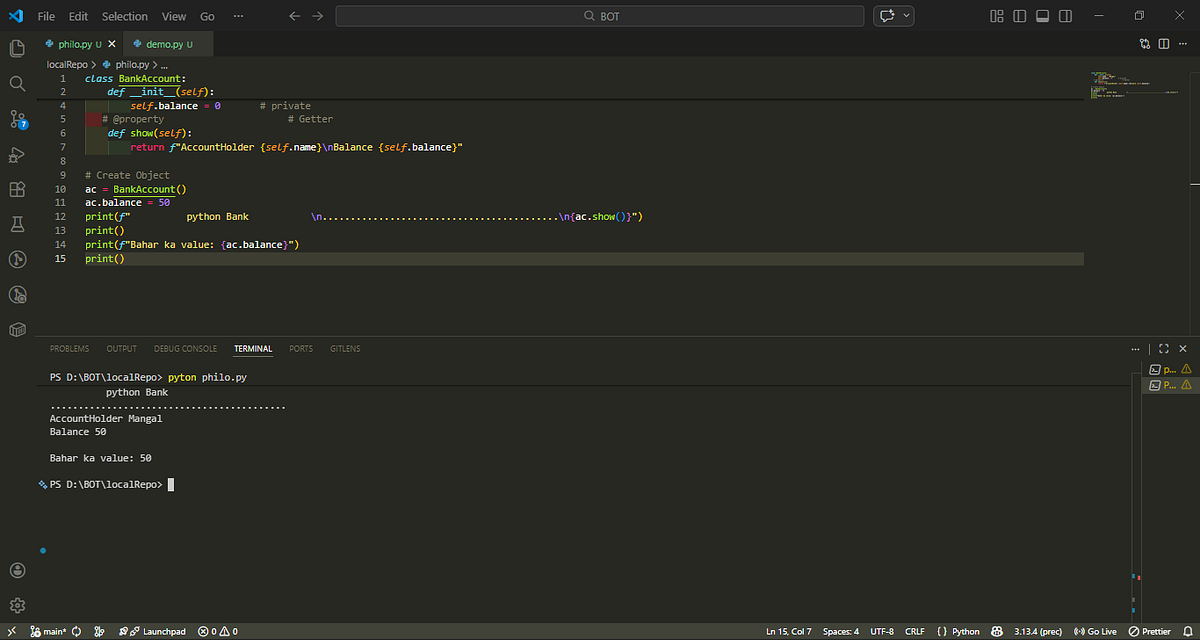Click the Remote window icon in the status bar

click(x=11, y=632)
